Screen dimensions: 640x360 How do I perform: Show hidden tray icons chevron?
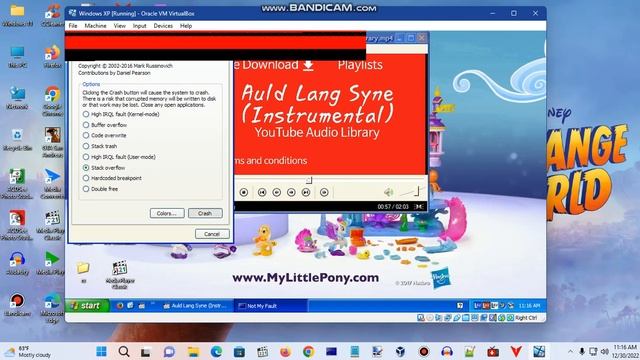pos(570,351)
